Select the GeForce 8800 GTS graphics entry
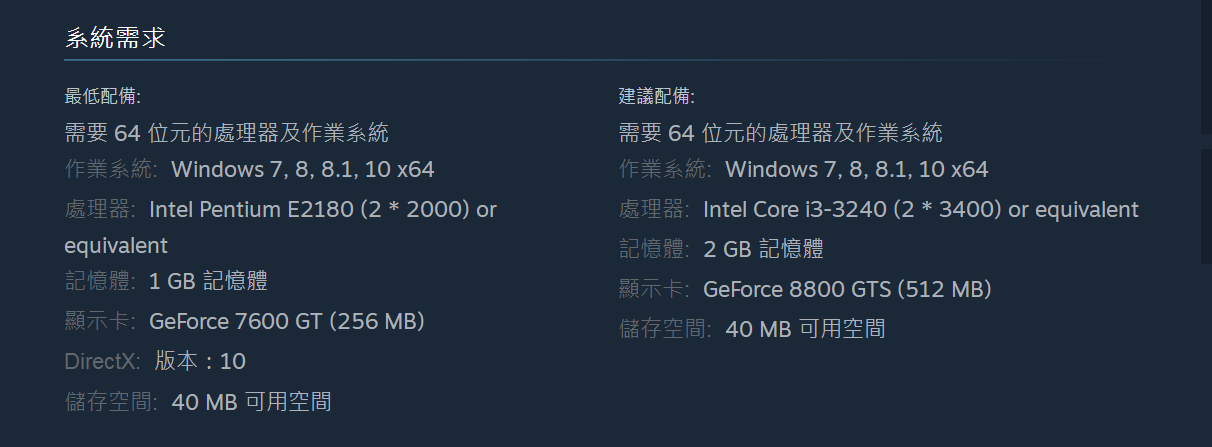This screenshot has width=1212, height=447. pos(848,290)
